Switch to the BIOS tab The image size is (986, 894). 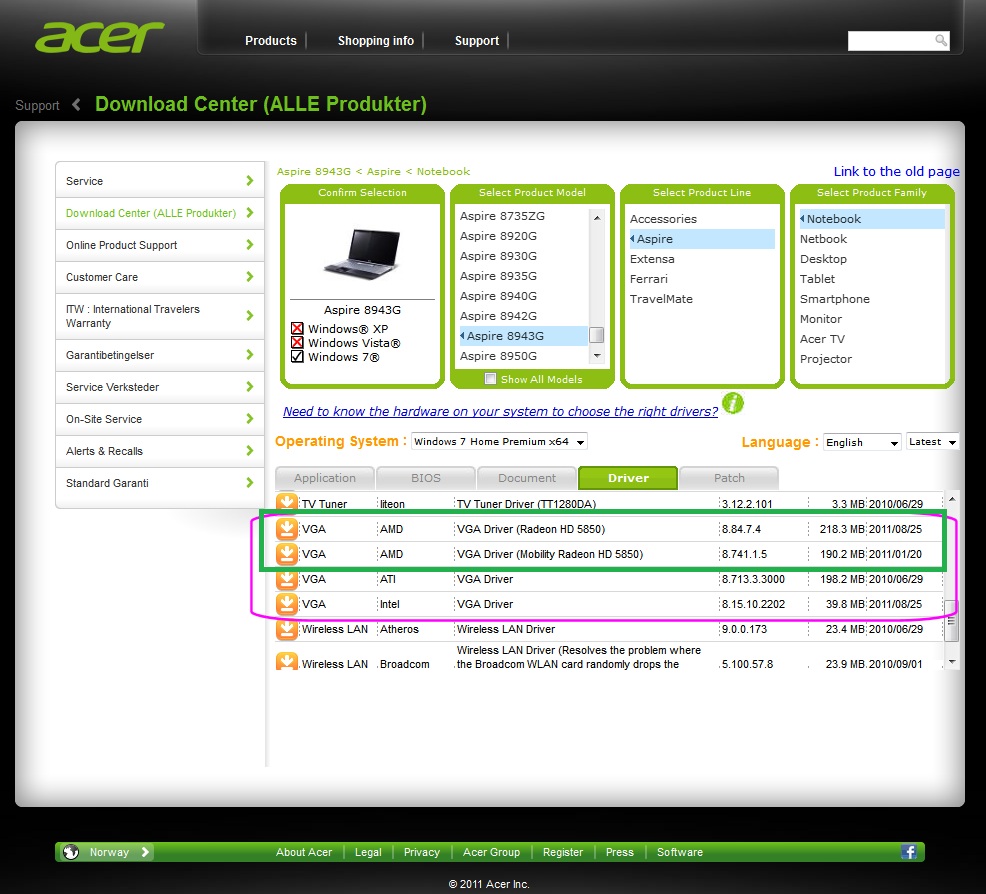tap(426, 478)
